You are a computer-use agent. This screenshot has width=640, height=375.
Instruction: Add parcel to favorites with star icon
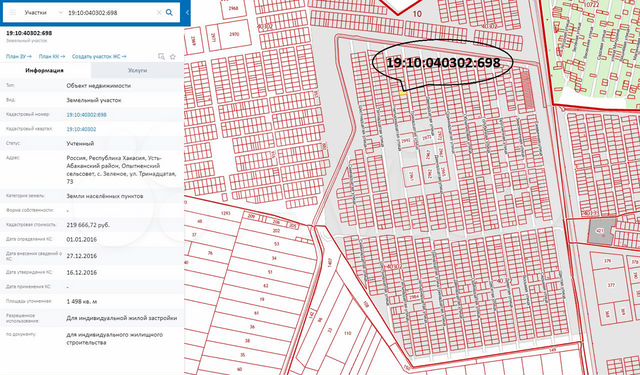click(x=173, y=57)
